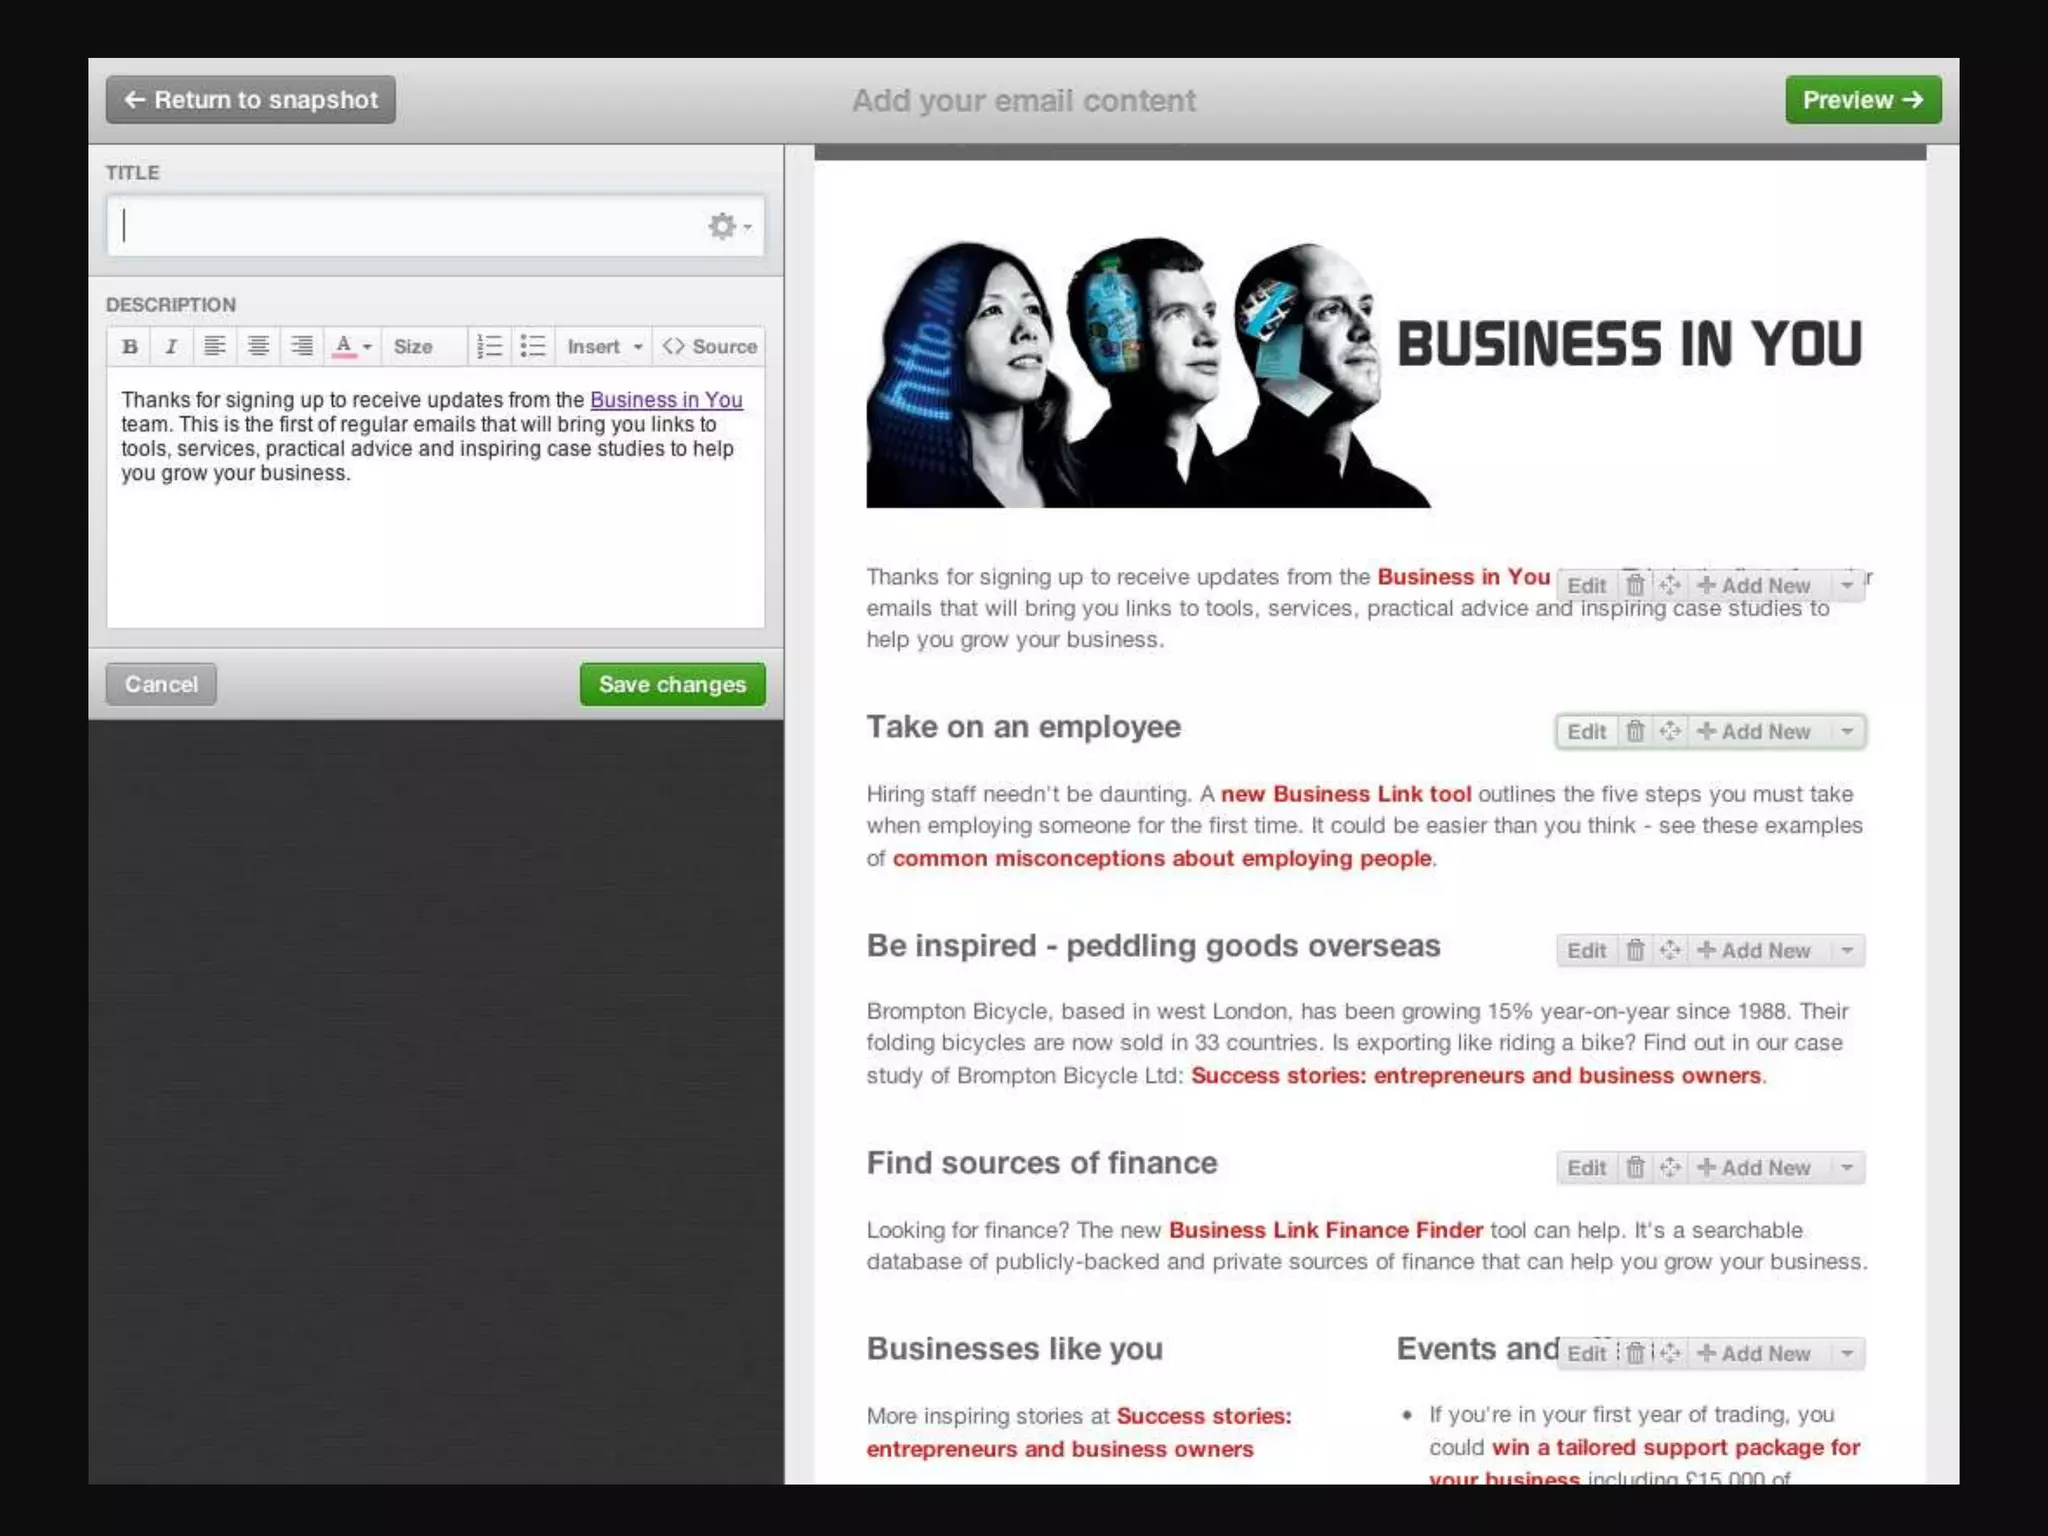Image resolution: width=2048 pixels, height=1536 pixels.
Task: Align description text right
Action: [301, 347]
